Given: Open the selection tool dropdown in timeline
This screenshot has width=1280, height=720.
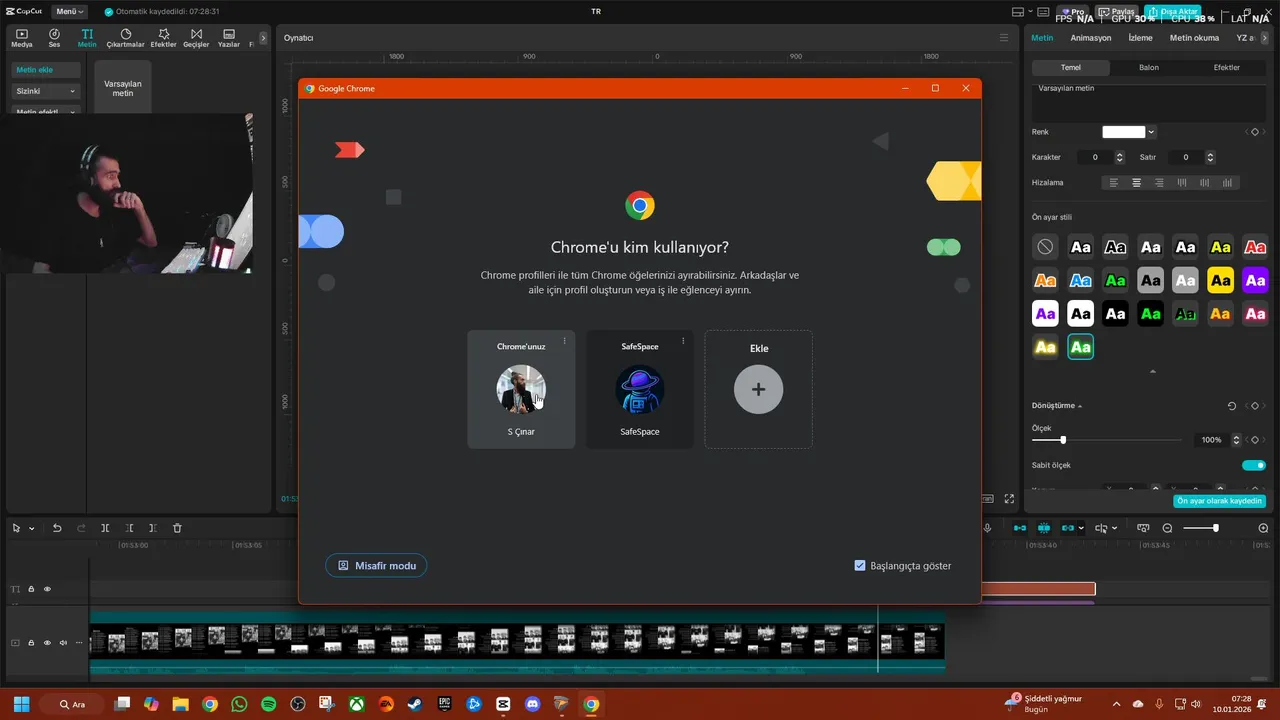Looking at the screenshot, I should [x=32, y=528].
